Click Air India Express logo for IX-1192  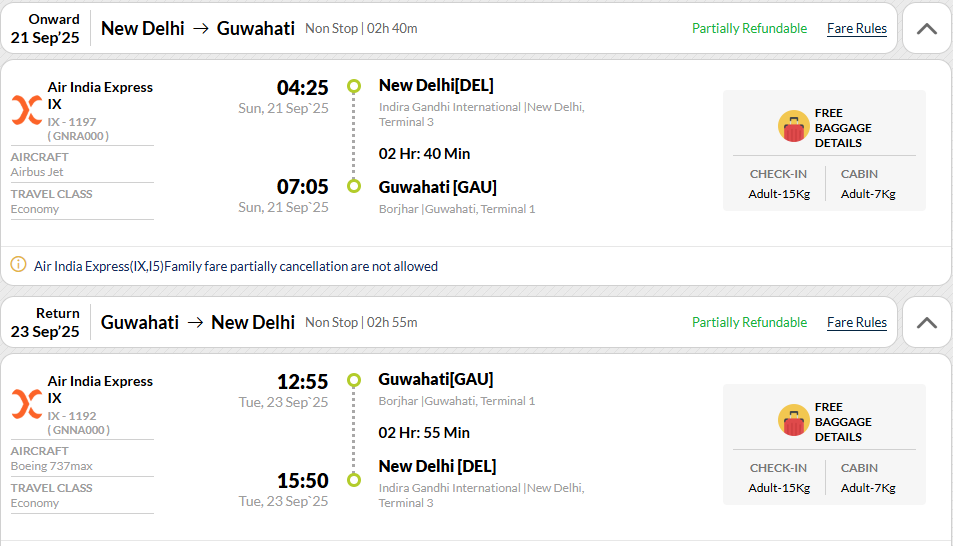point(27,404)
